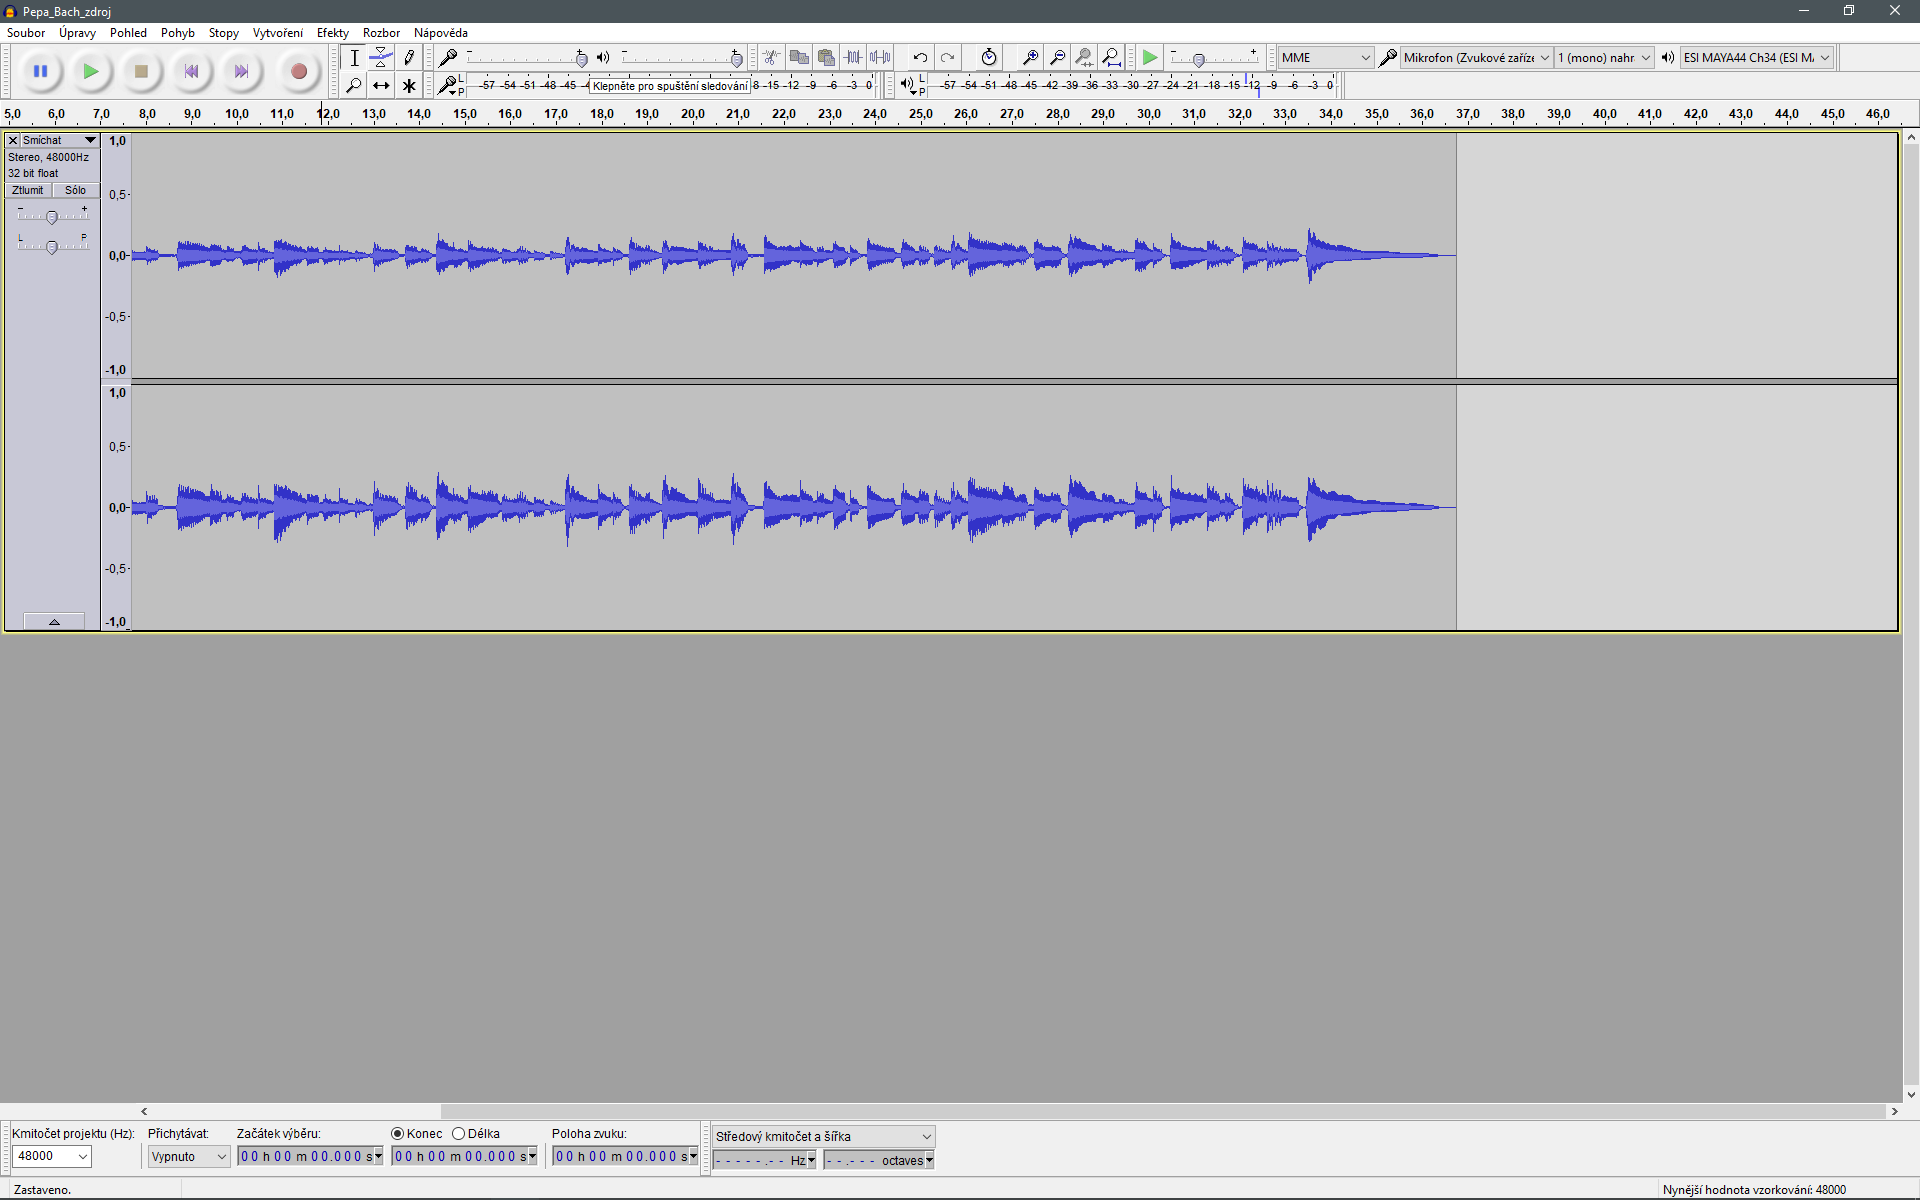Click the Začátek výběru time field

click(310, 1156)
